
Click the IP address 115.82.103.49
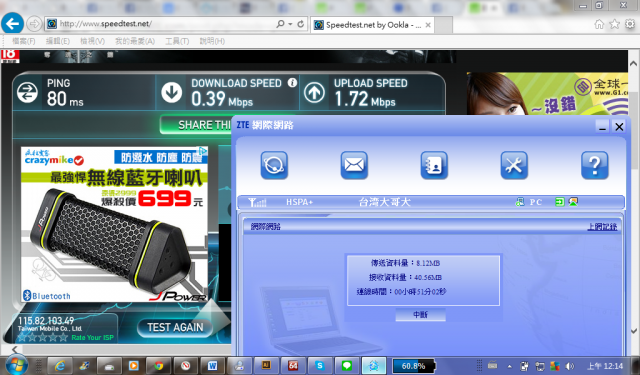pos(46,320)
